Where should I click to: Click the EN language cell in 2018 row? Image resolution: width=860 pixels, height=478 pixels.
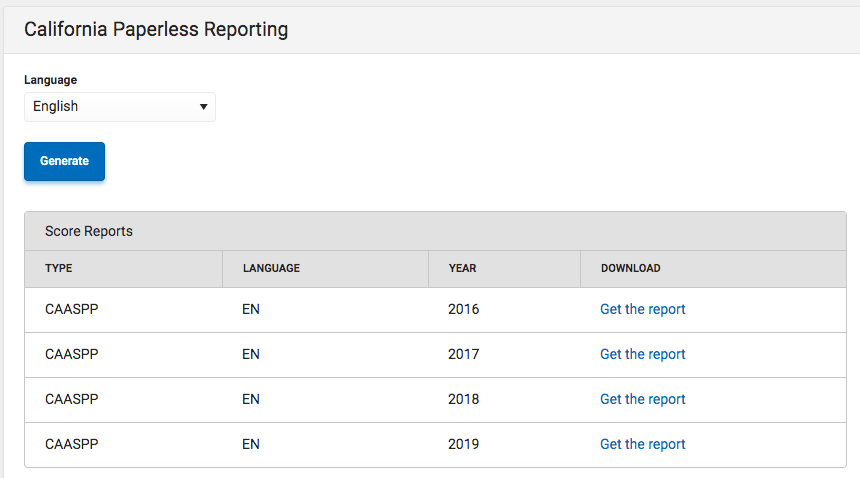click(251, 399)
